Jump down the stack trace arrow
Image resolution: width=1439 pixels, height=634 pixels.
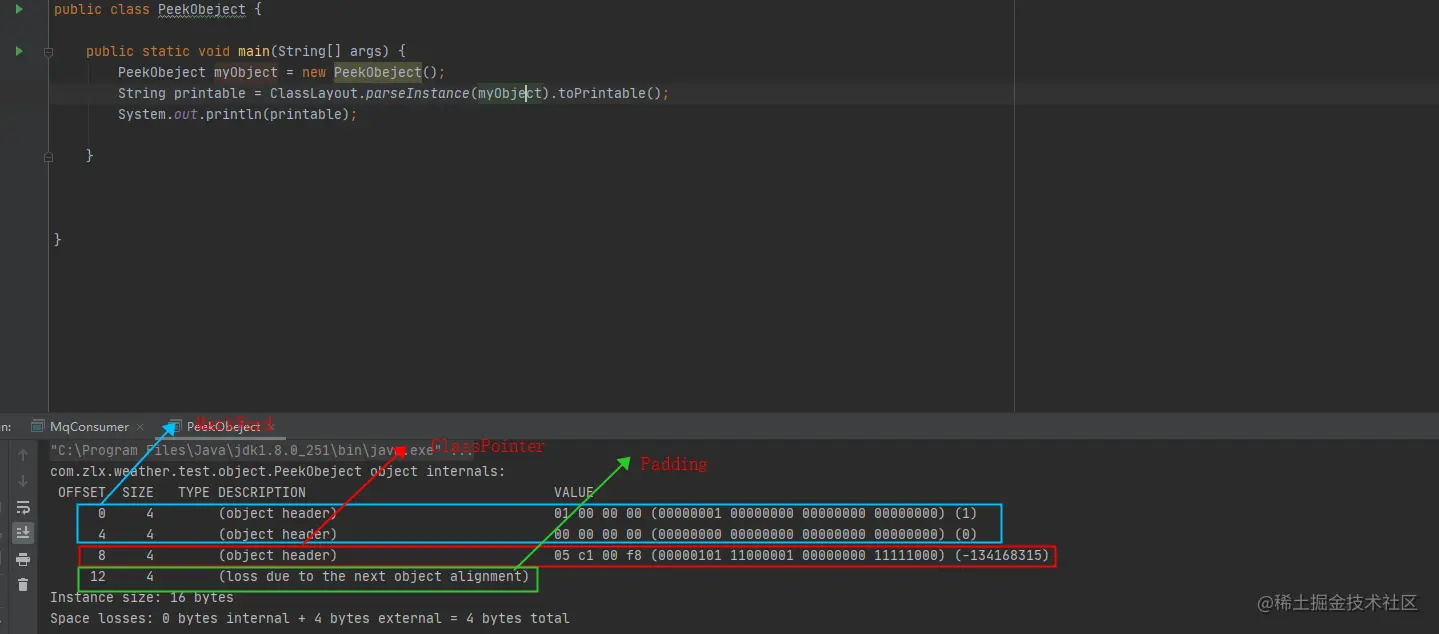pos(23,481)
